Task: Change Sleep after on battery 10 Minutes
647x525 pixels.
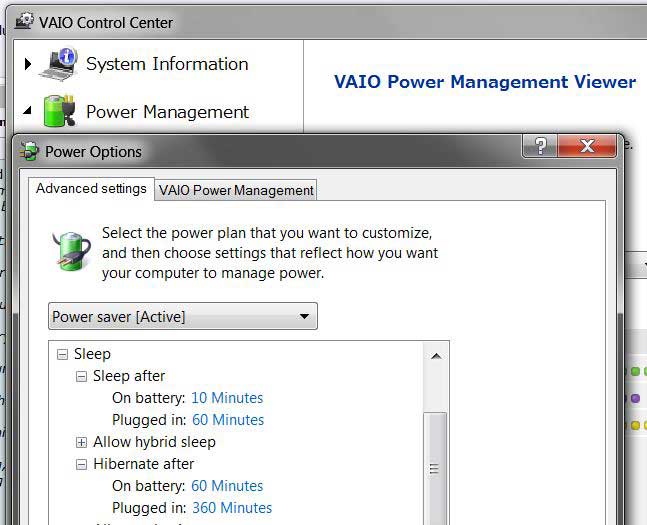Action: pyautogui.click(x=227, y=398)
